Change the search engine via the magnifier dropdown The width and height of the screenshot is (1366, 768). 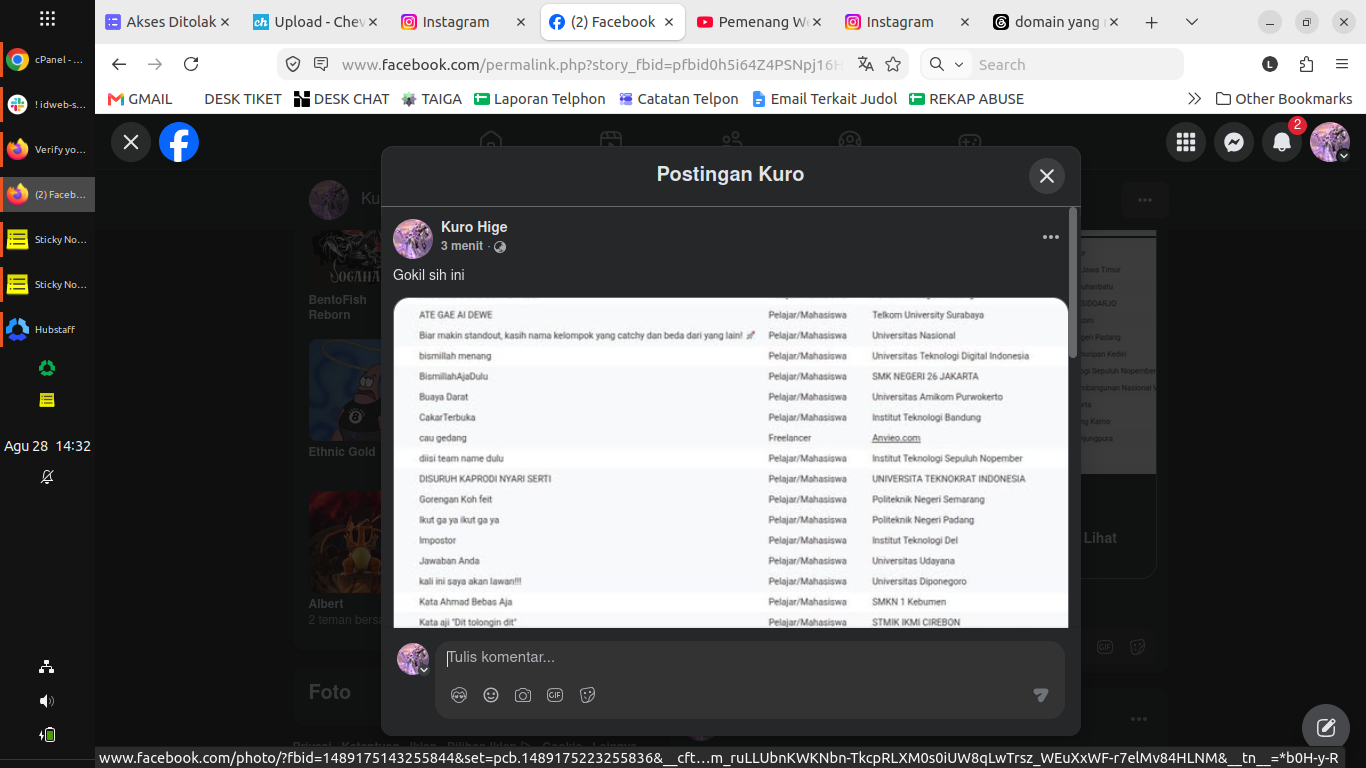(x=946, y=64)
